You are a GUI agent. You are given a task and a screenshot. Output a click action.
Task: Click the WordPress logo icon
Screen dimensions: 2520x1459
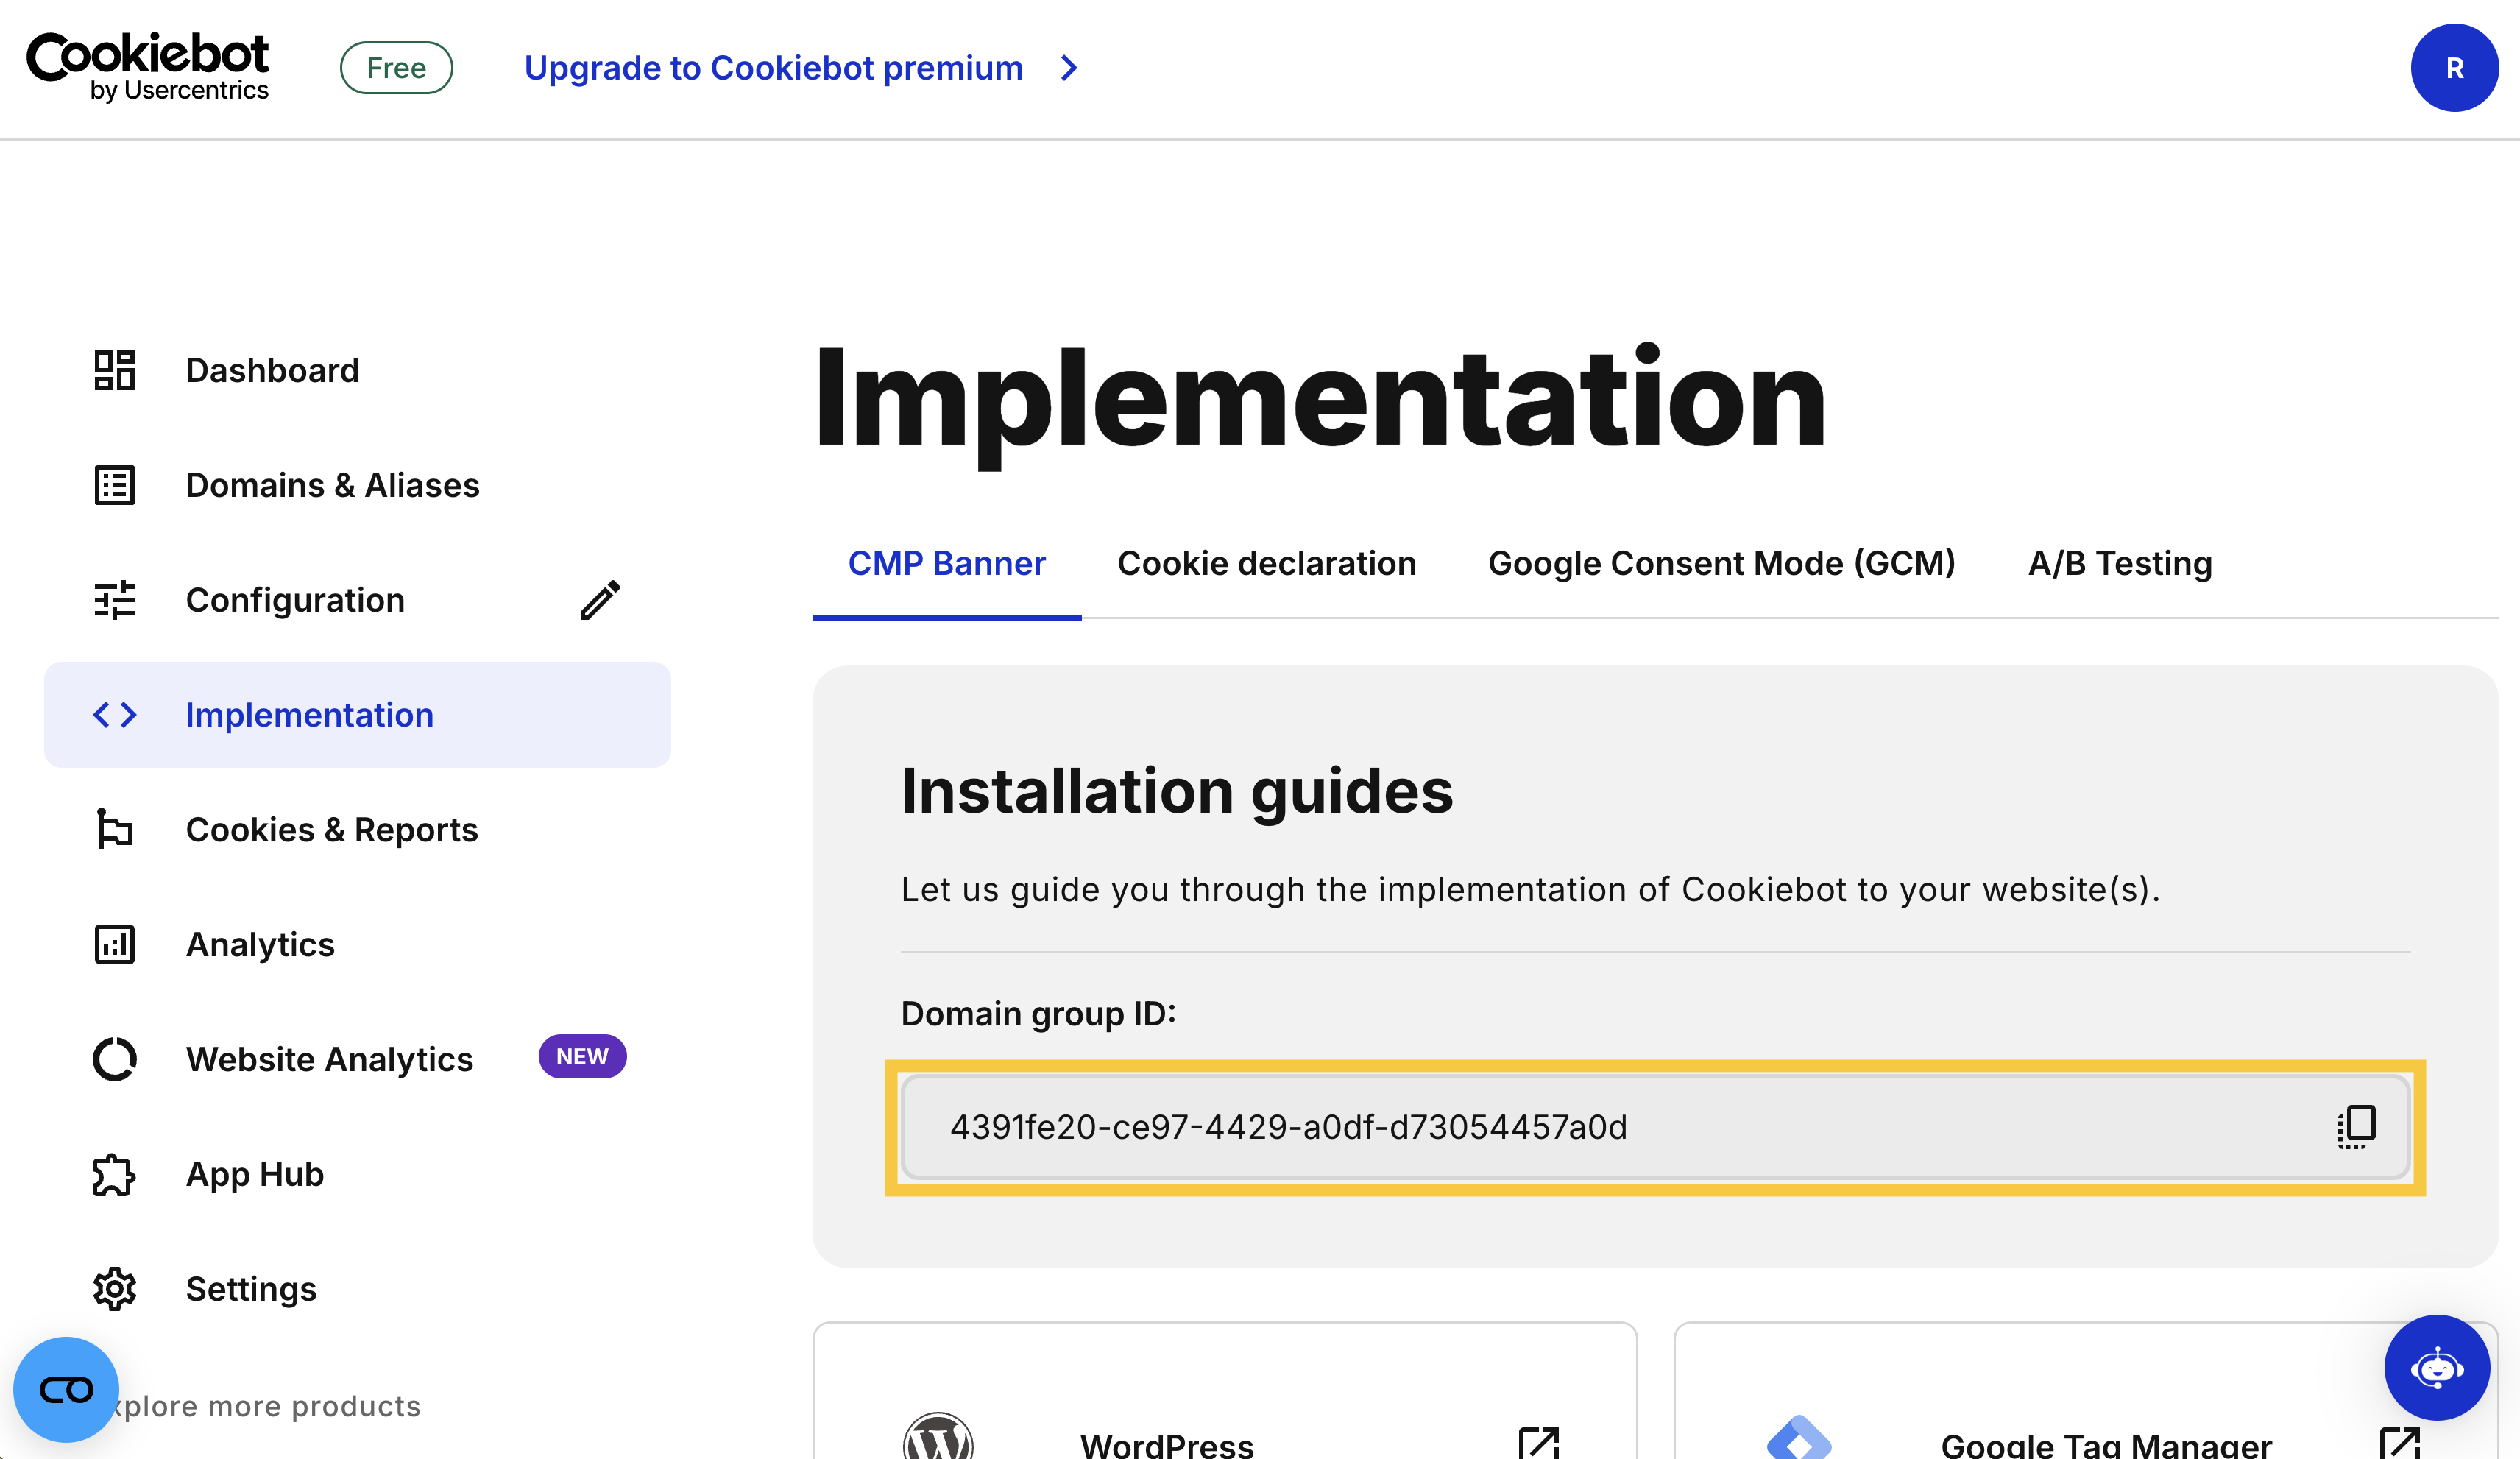[937, 1438]
